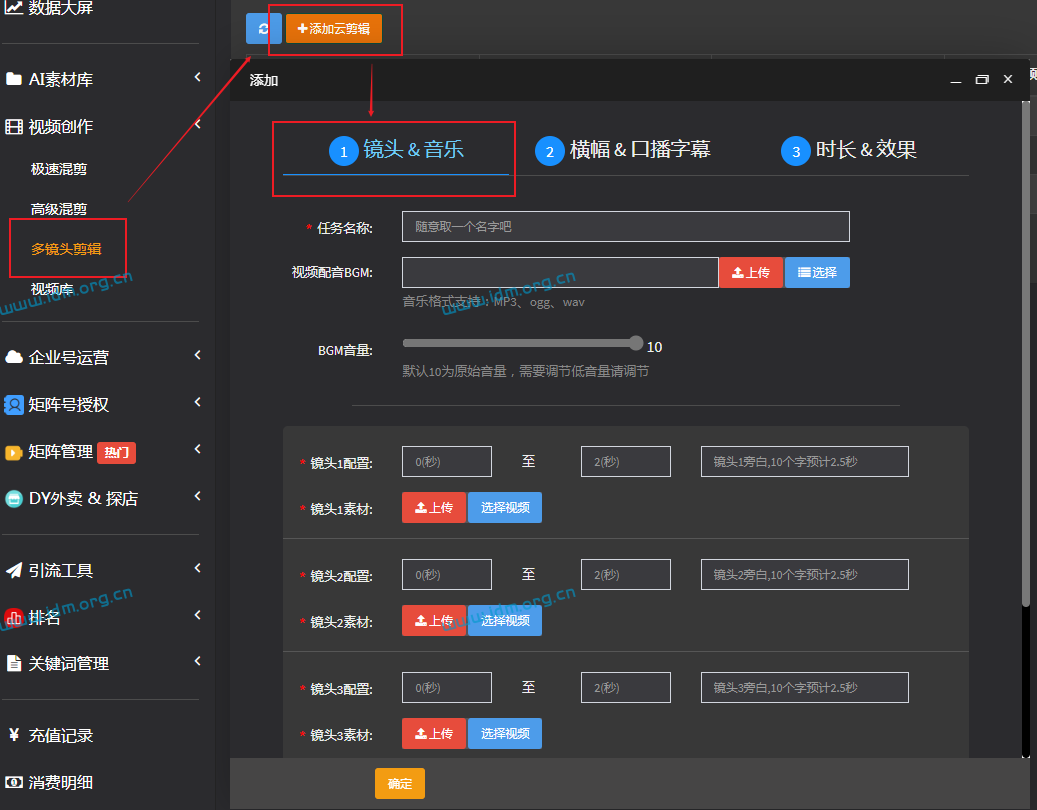Expand the 引流工具 chevron

pyautogui.click(x=198, y=568)
